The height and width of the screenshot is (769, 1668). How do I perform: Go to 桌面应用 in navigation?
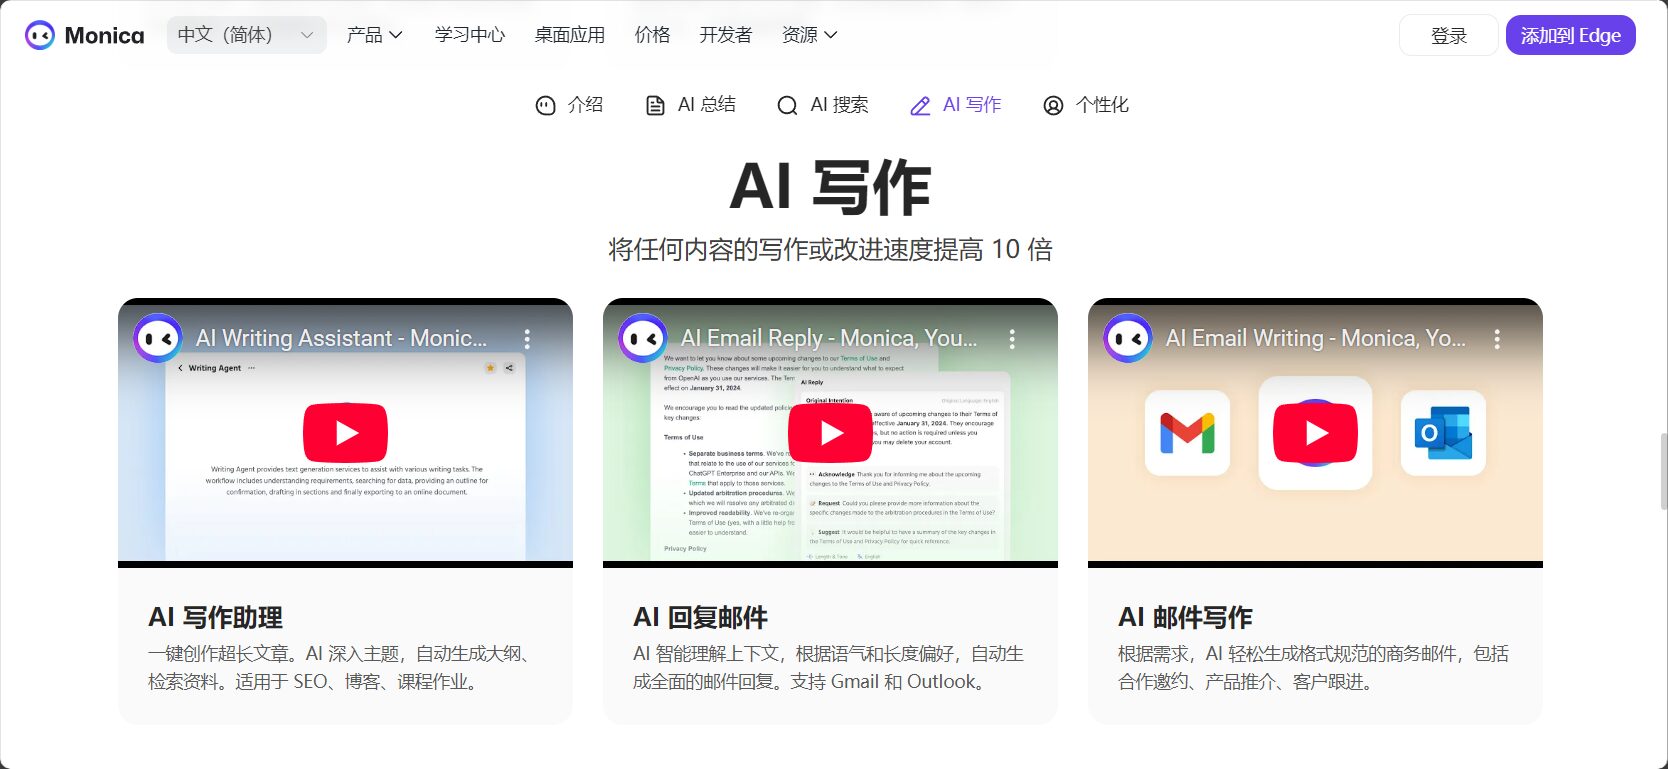570,35
